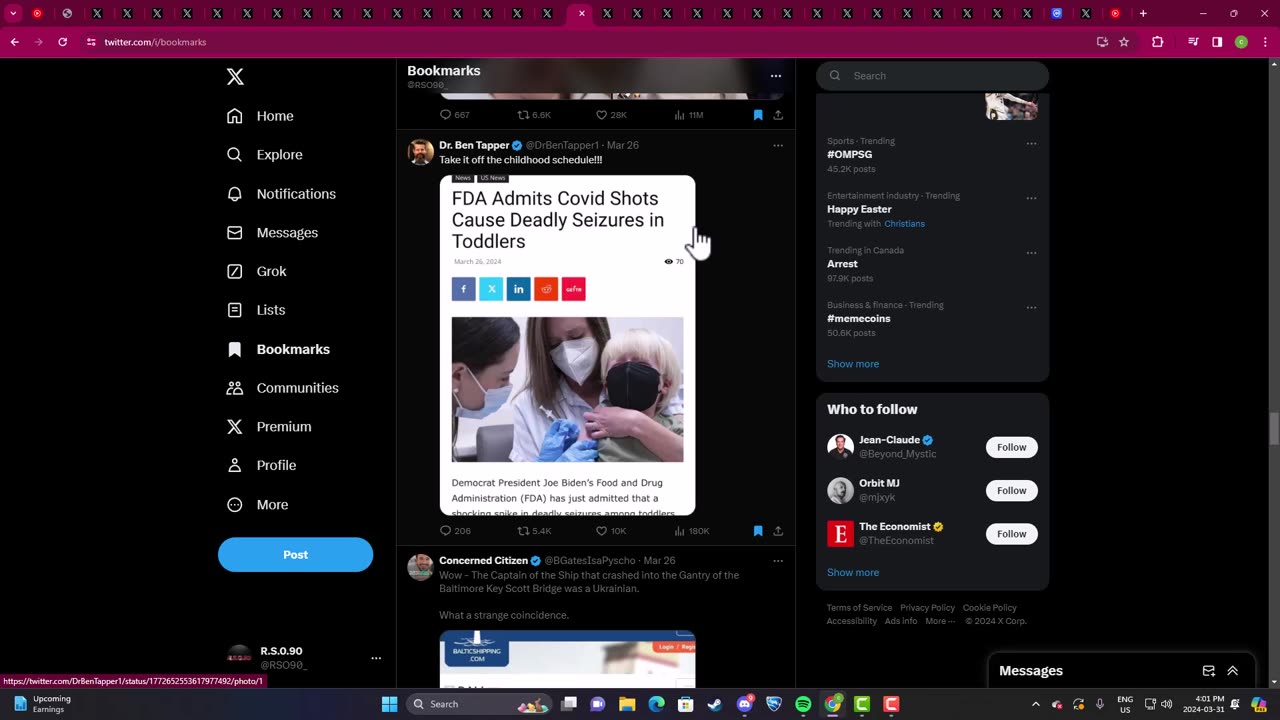The height and width of the screenshot is (720, 1280).
Task: Like tweet with 28K likes
Action: pos(601,115)
